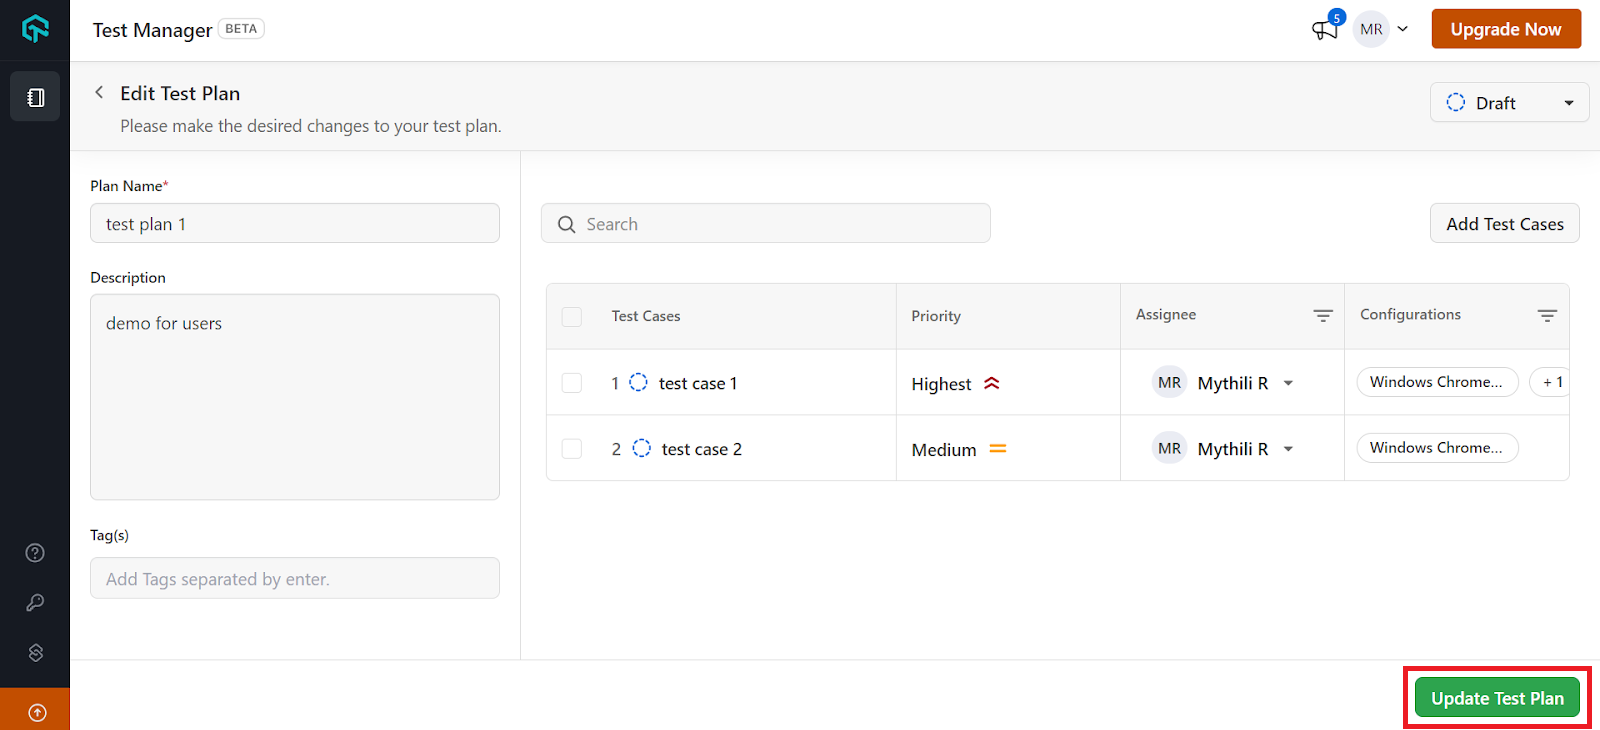Open the help question mark icon
This screenshot has width=1600, height=730.
pos(35,553)
